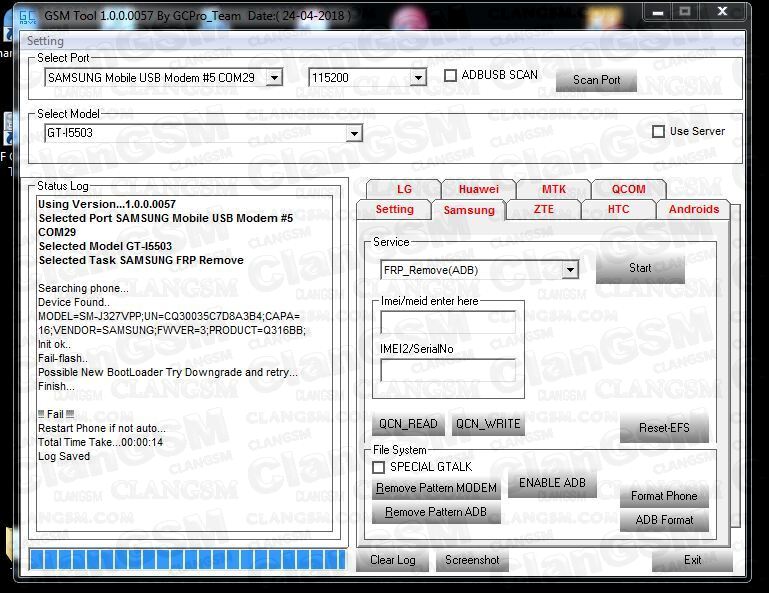The width and height of the screenshot is (769, 593).
Task: Click the 'Init ok..' log line
Action: point(54,344)
